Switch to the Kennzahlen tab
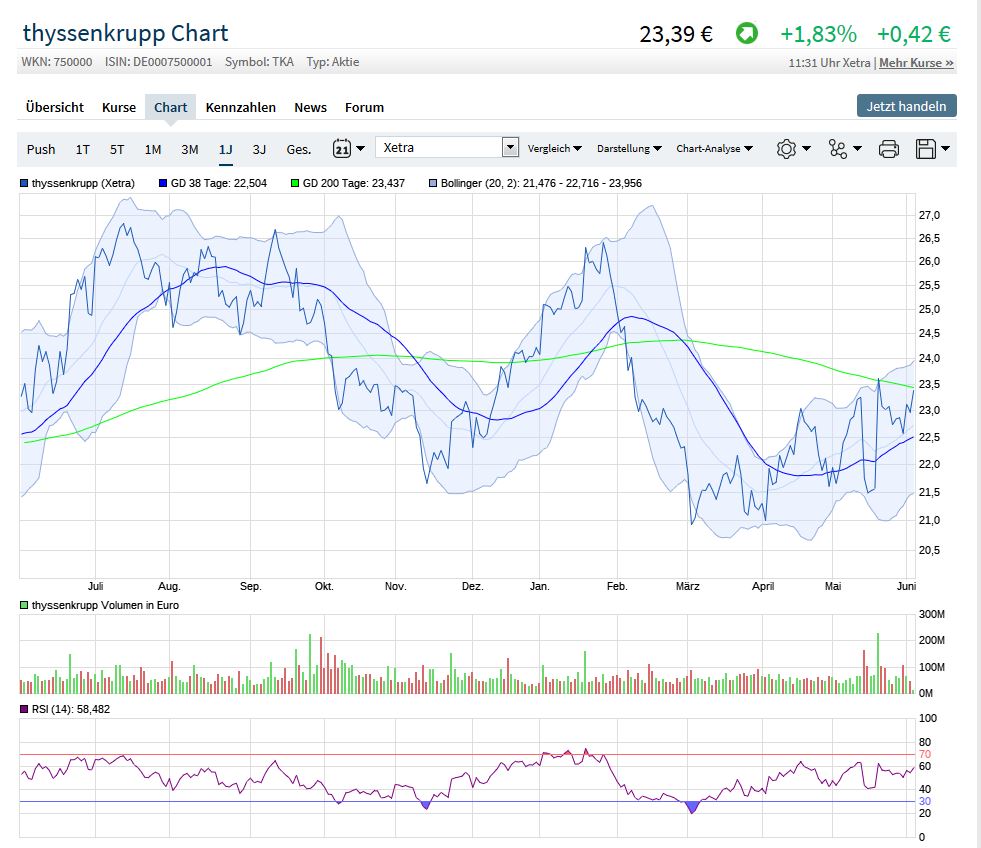981x848 pixels. (x=240, y=107)
